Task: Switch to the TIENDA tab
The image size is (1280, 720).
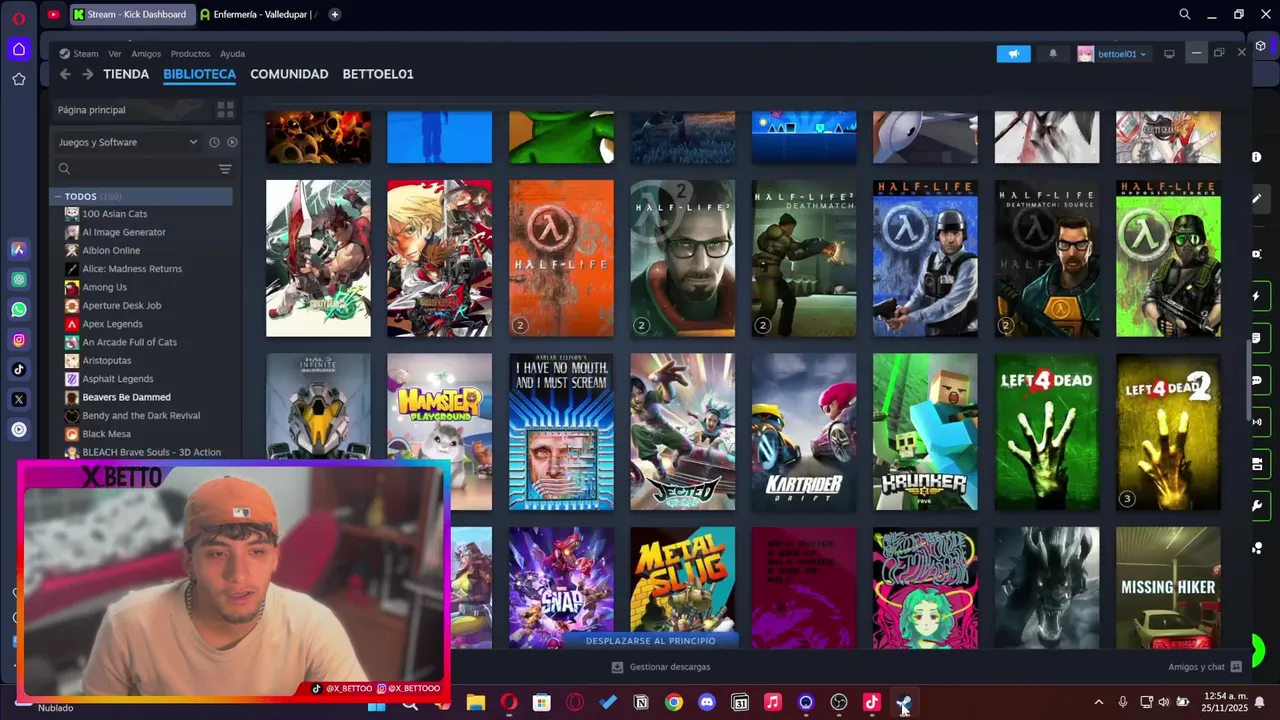Action: point(126,74)
